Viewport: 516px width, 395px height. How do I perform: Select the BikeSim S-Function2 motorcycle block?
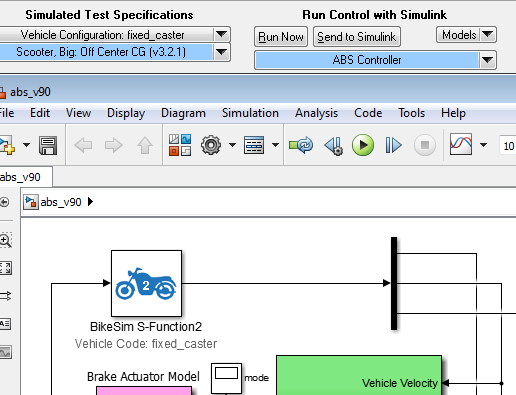(x=146, y=283)
